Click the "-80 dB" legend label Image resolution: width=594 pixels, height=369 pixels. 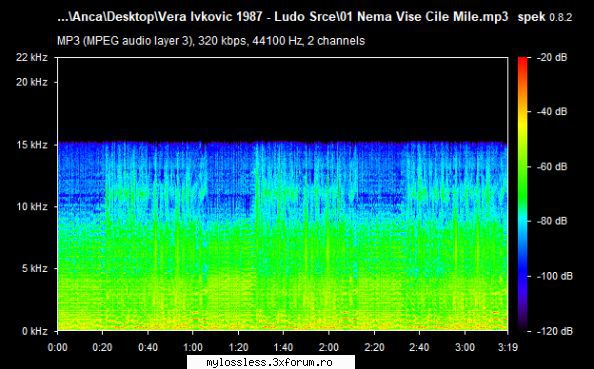pos(552,221)
